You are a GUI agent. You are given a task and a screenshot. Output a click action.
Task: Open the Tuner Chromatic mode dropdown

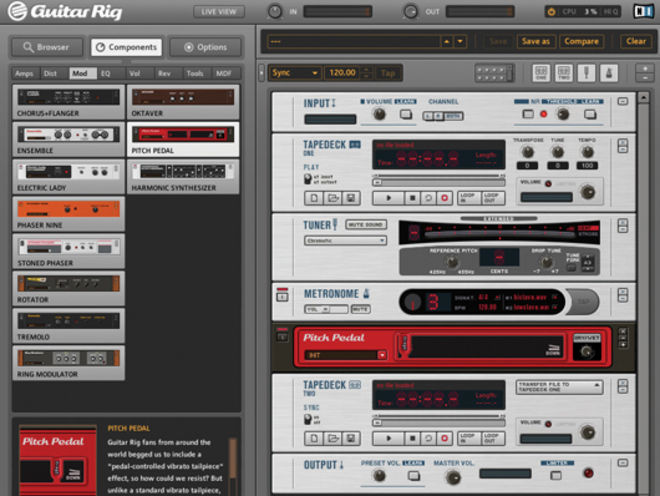(x=345, y=240)
